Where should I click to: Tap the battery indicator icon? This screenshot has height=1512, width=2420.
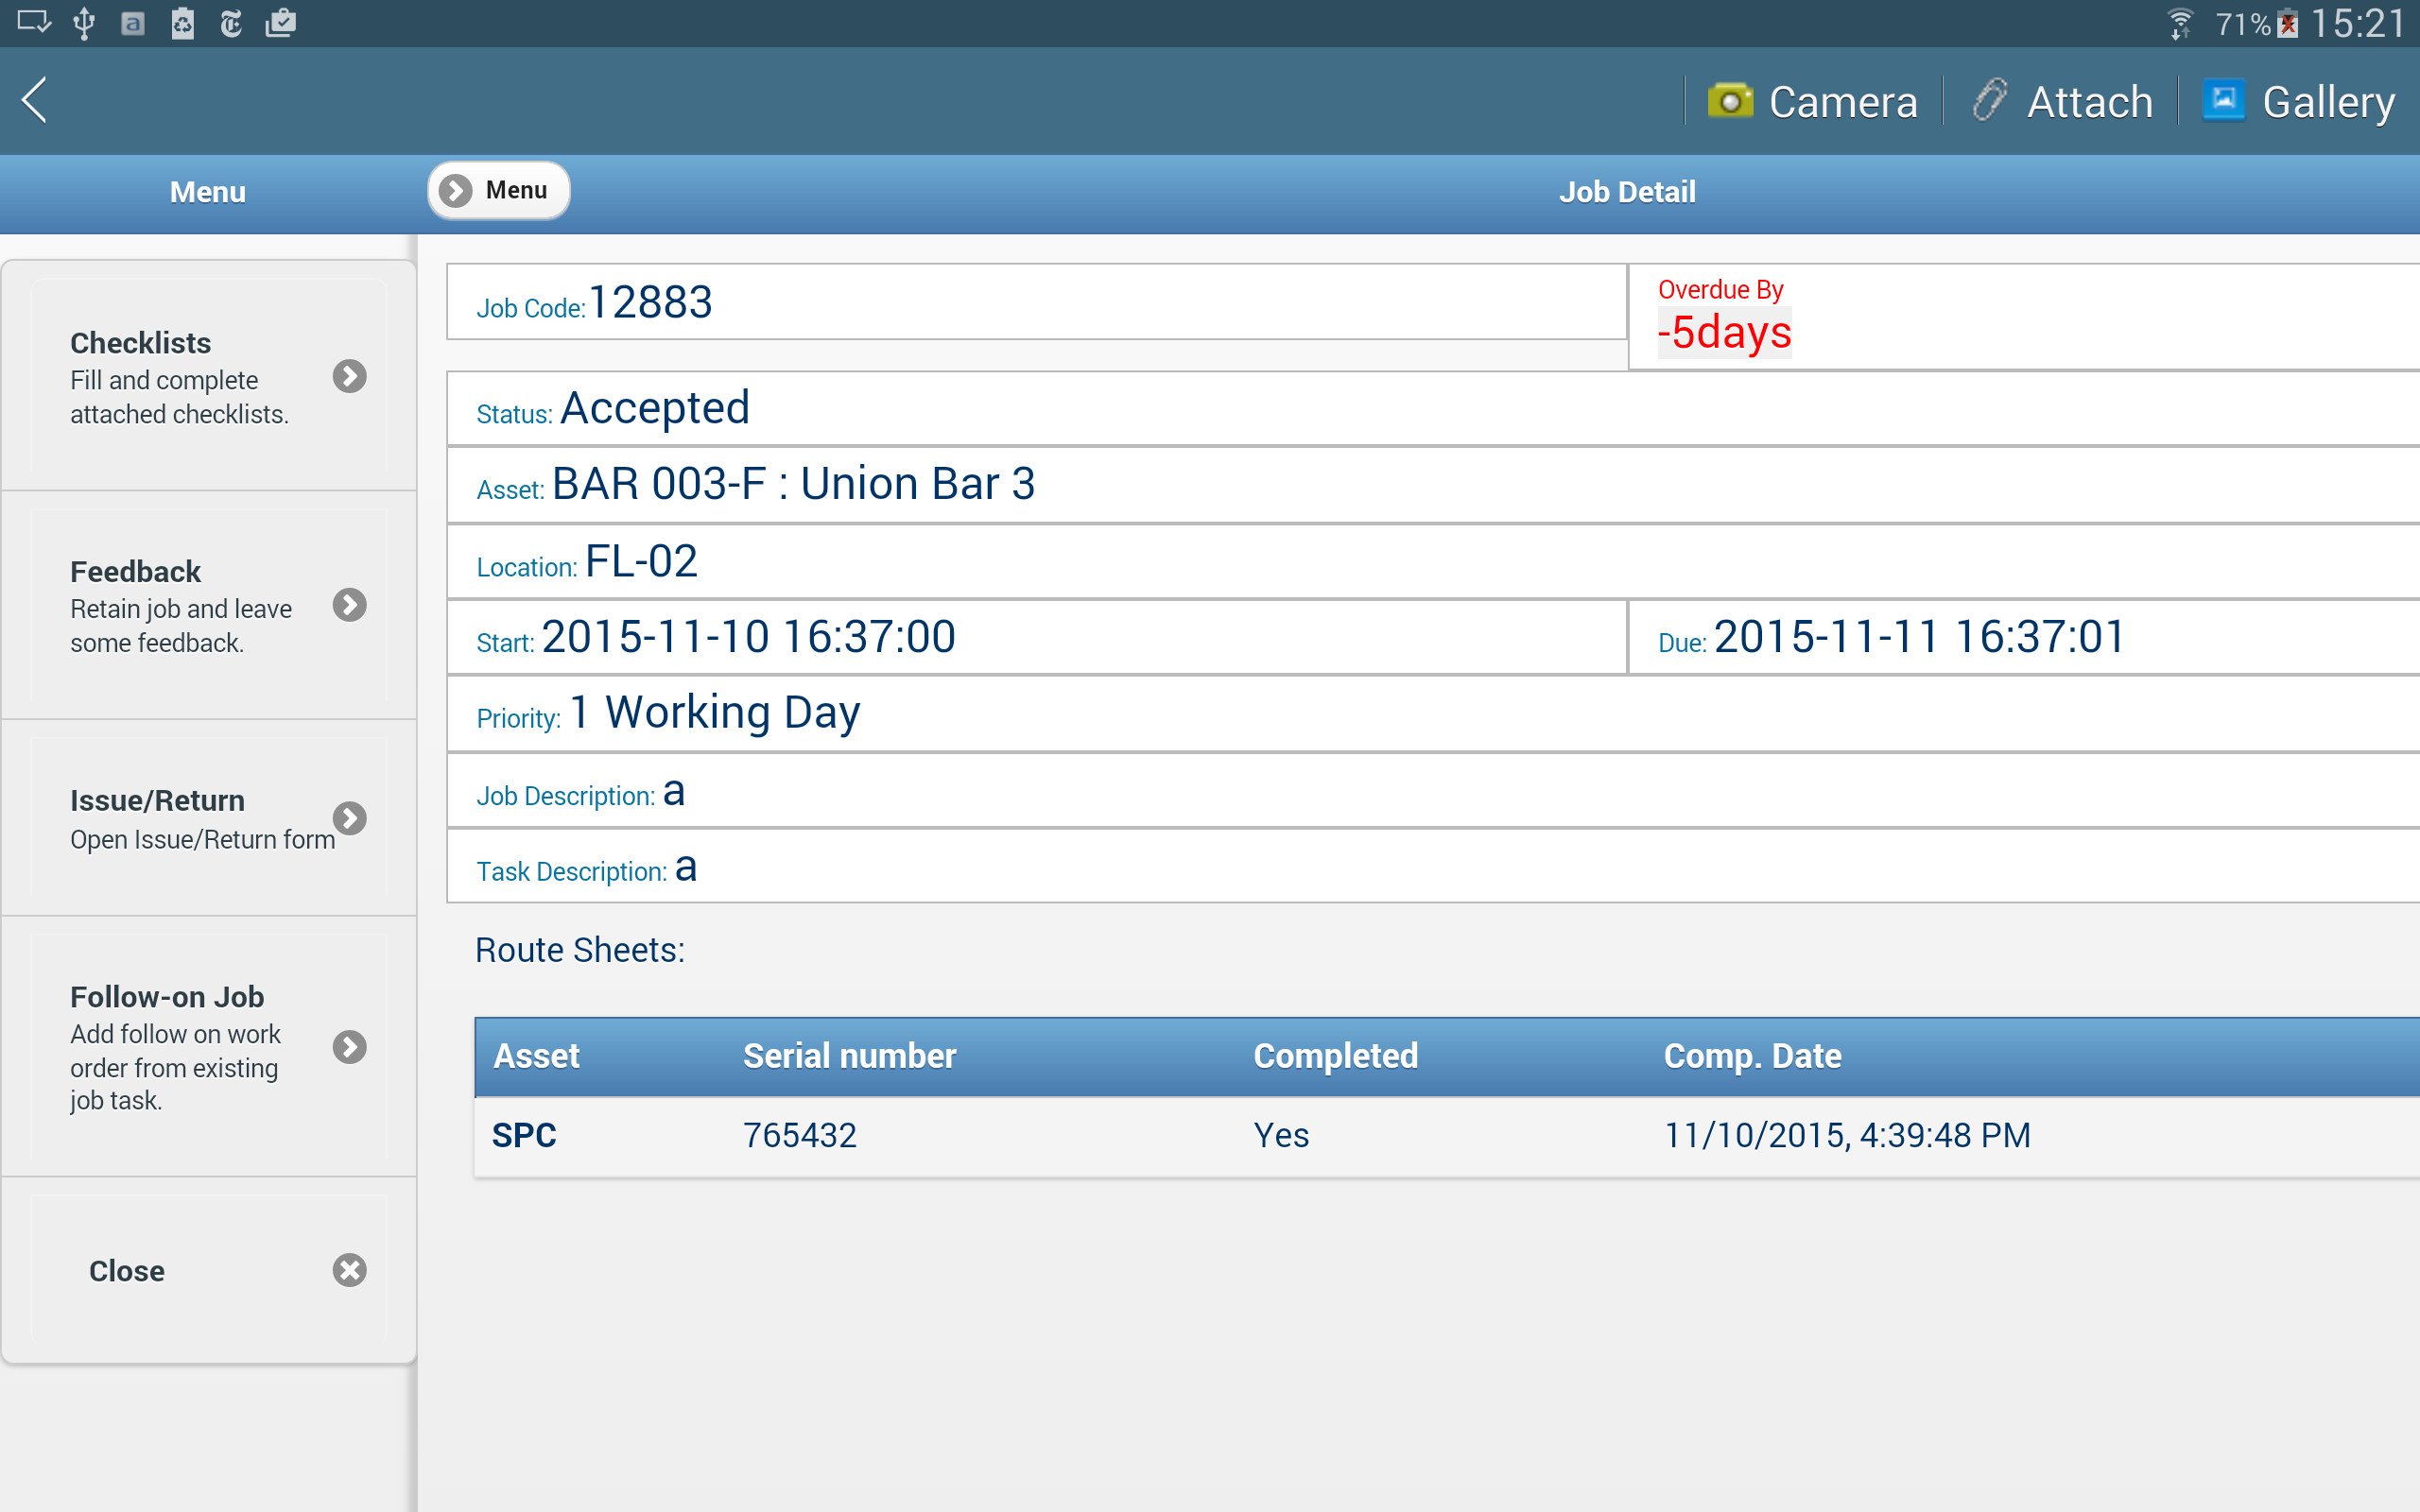[x=2288, y=23]
